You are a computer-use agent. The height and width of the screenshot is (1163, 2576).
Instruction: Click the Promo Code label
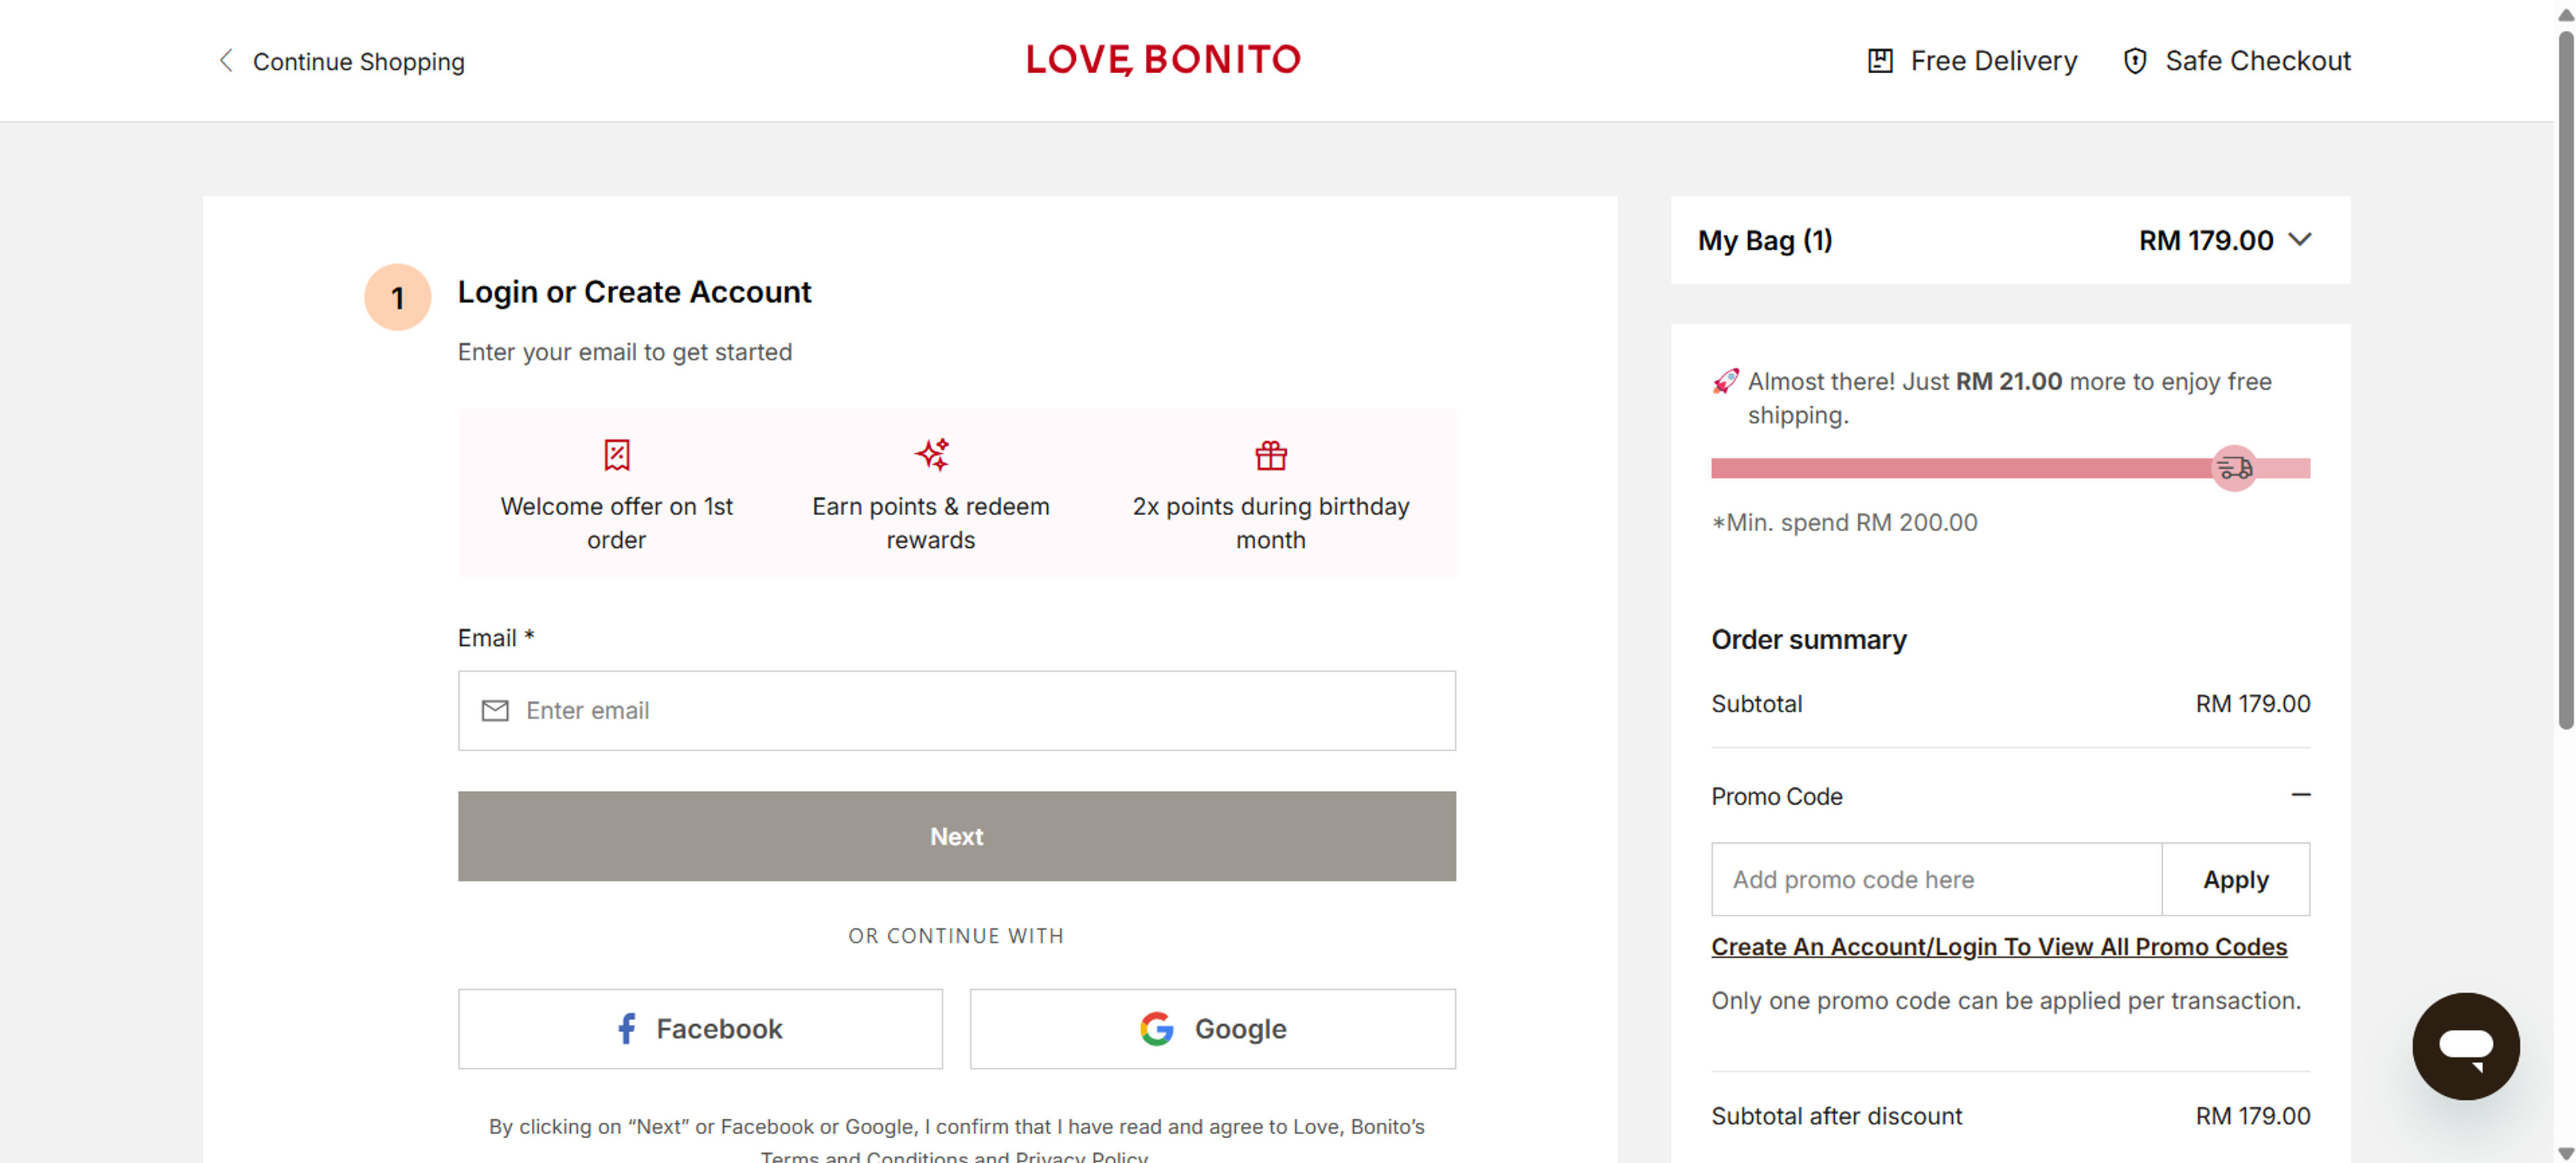tap(1776, 796)
